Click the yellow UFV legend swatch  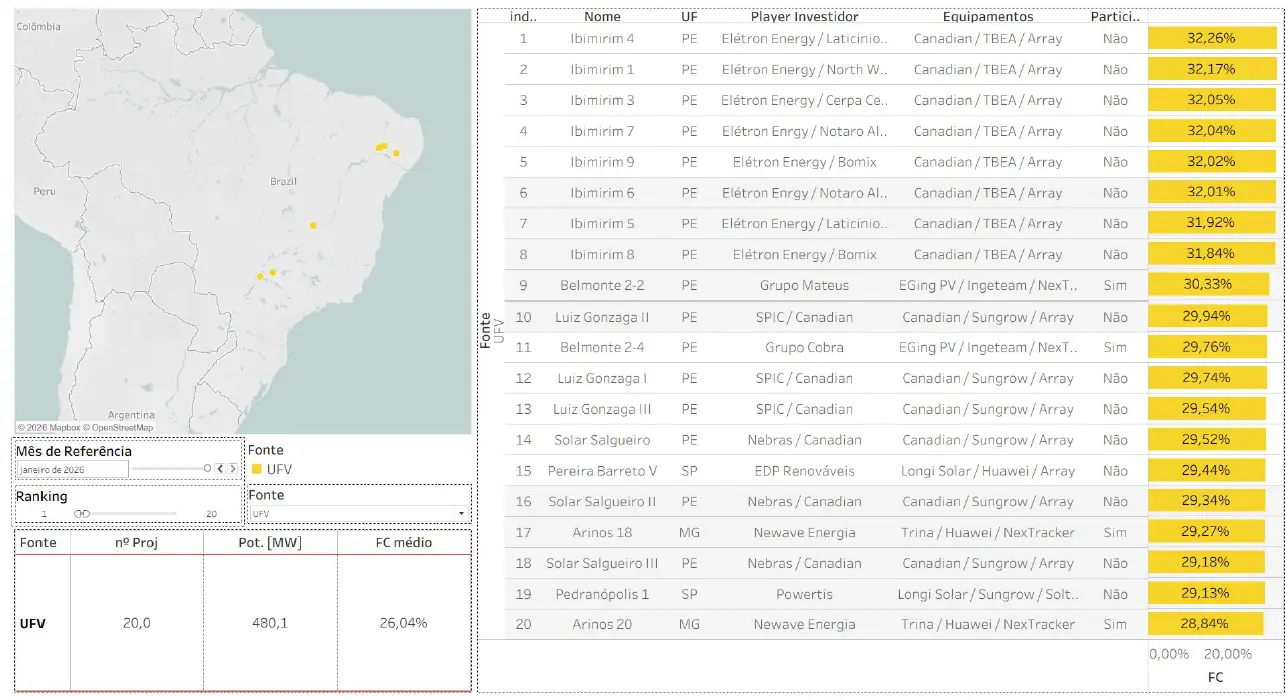point(256,468)
